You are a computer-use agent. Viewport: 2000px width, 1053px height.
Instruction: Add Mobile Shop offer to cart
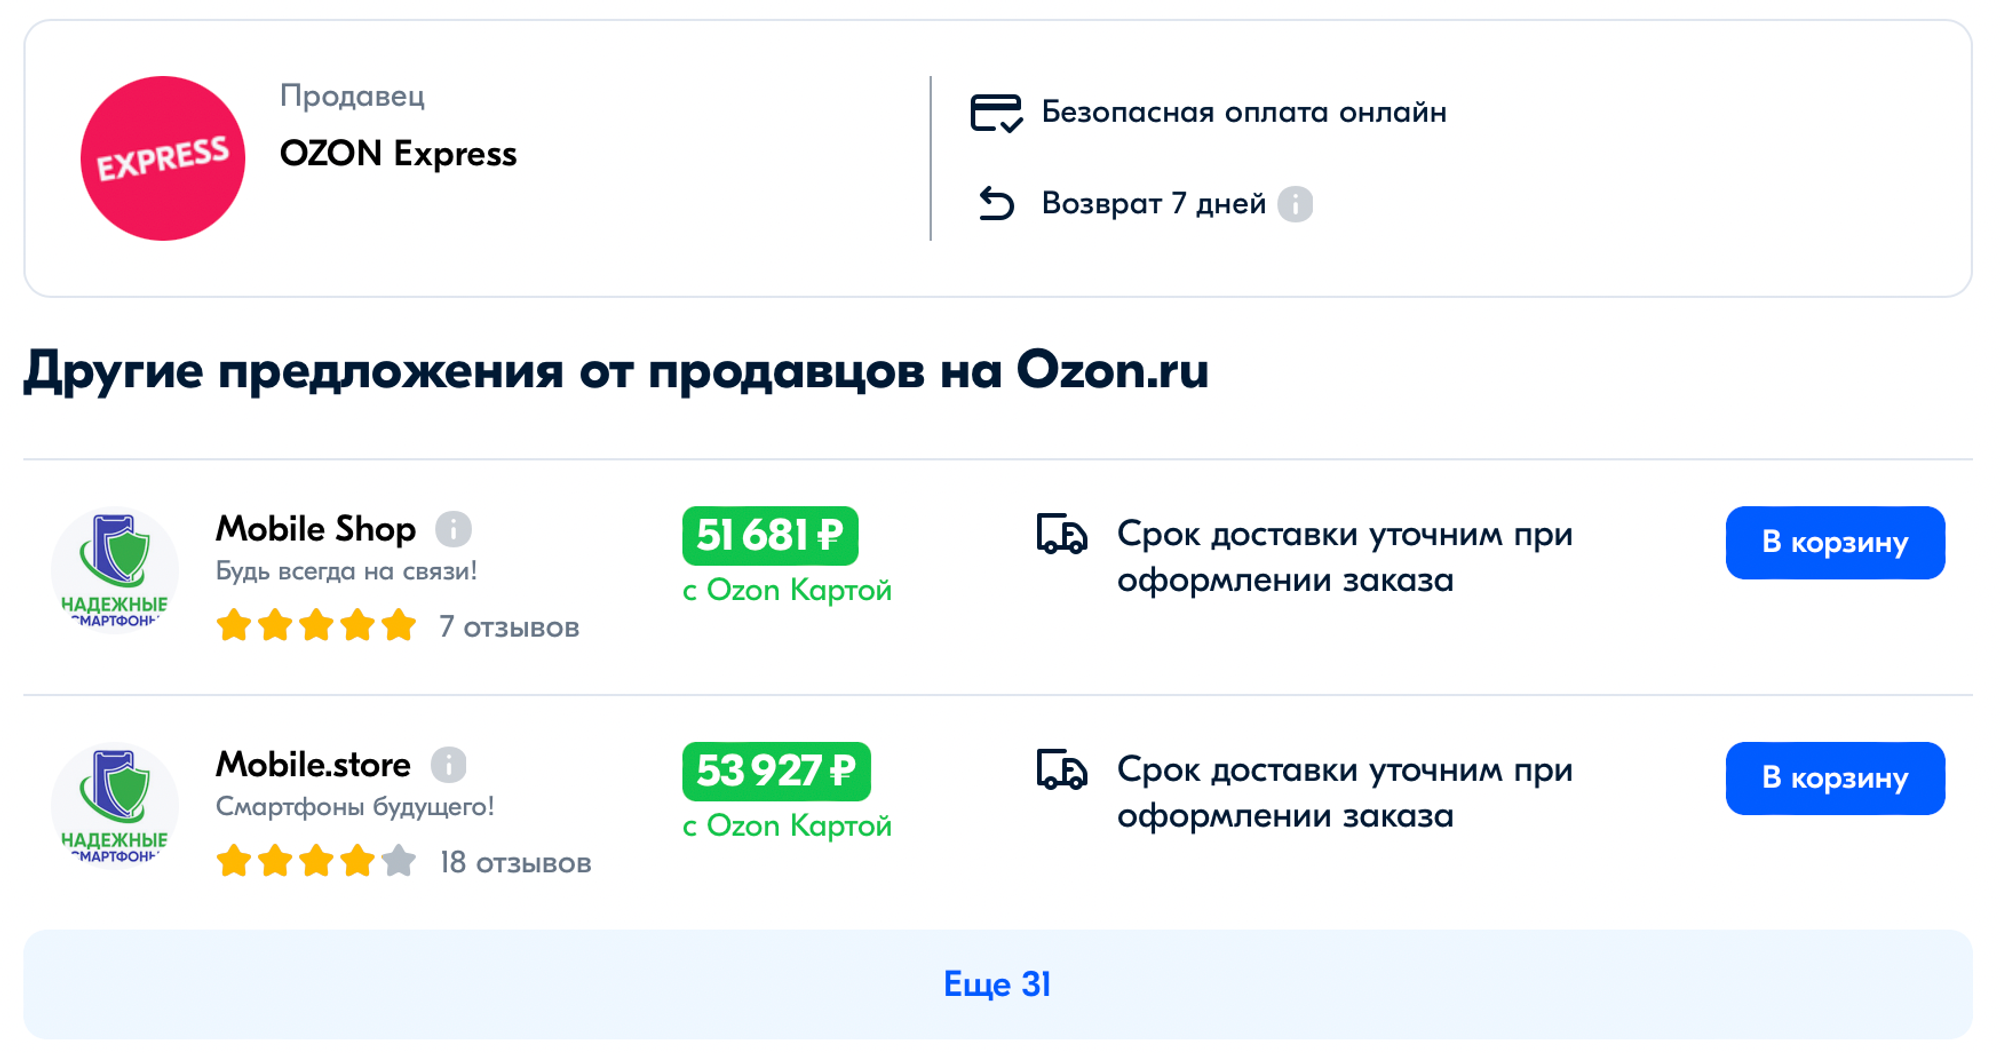(1834, 543)
